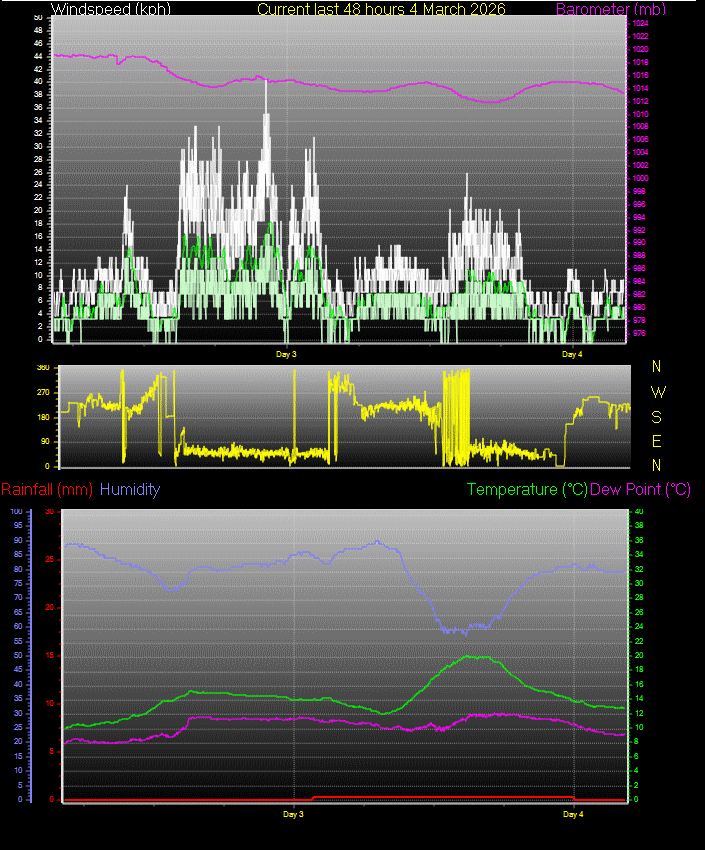Viewport: 705px width, 850px height.
Task: Click the W wind direction letter
Action: [x=657, y=392]
